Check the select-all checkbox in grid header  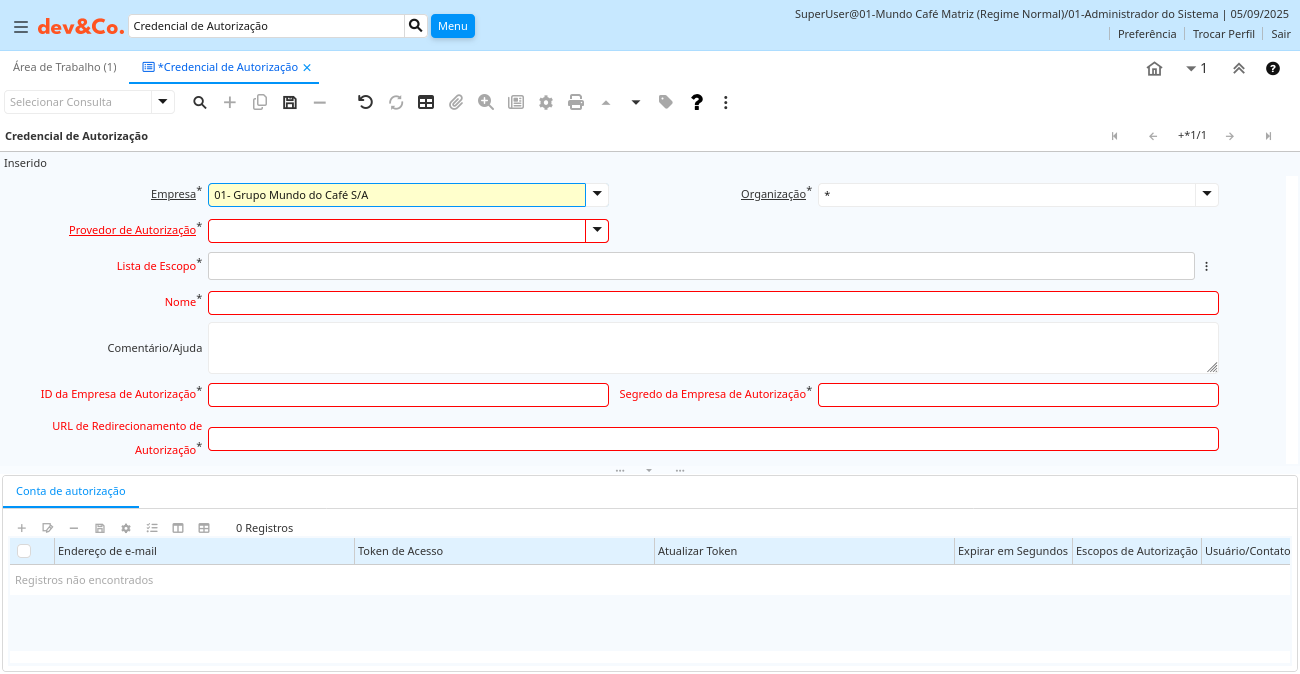[24, 551]
